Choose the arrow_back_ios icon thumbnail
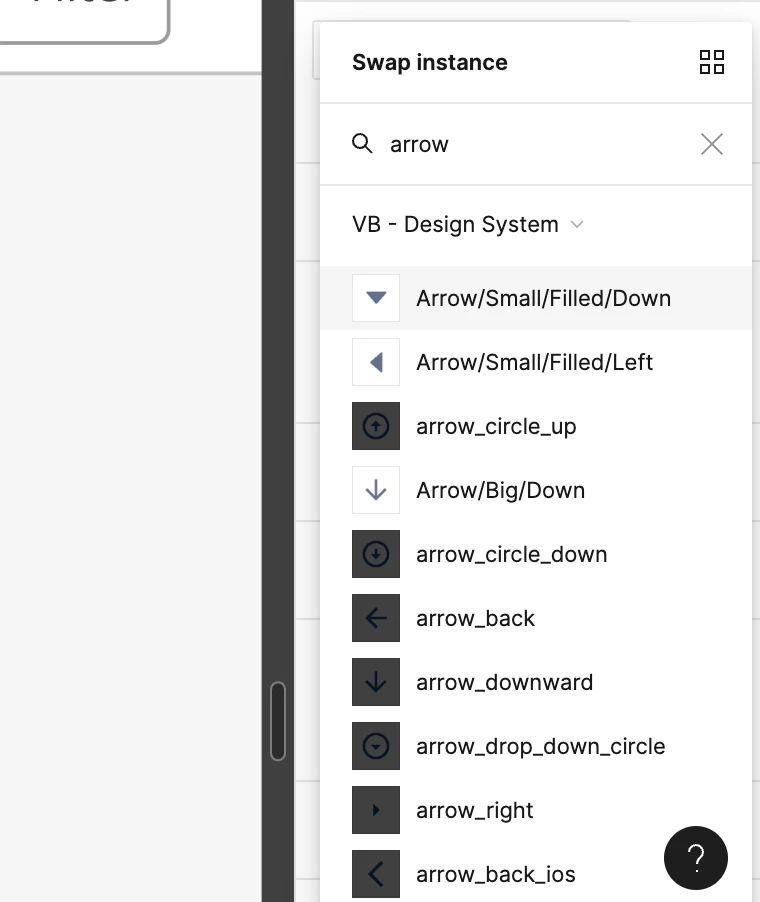The image size is (760, 902). coord(376,874)
